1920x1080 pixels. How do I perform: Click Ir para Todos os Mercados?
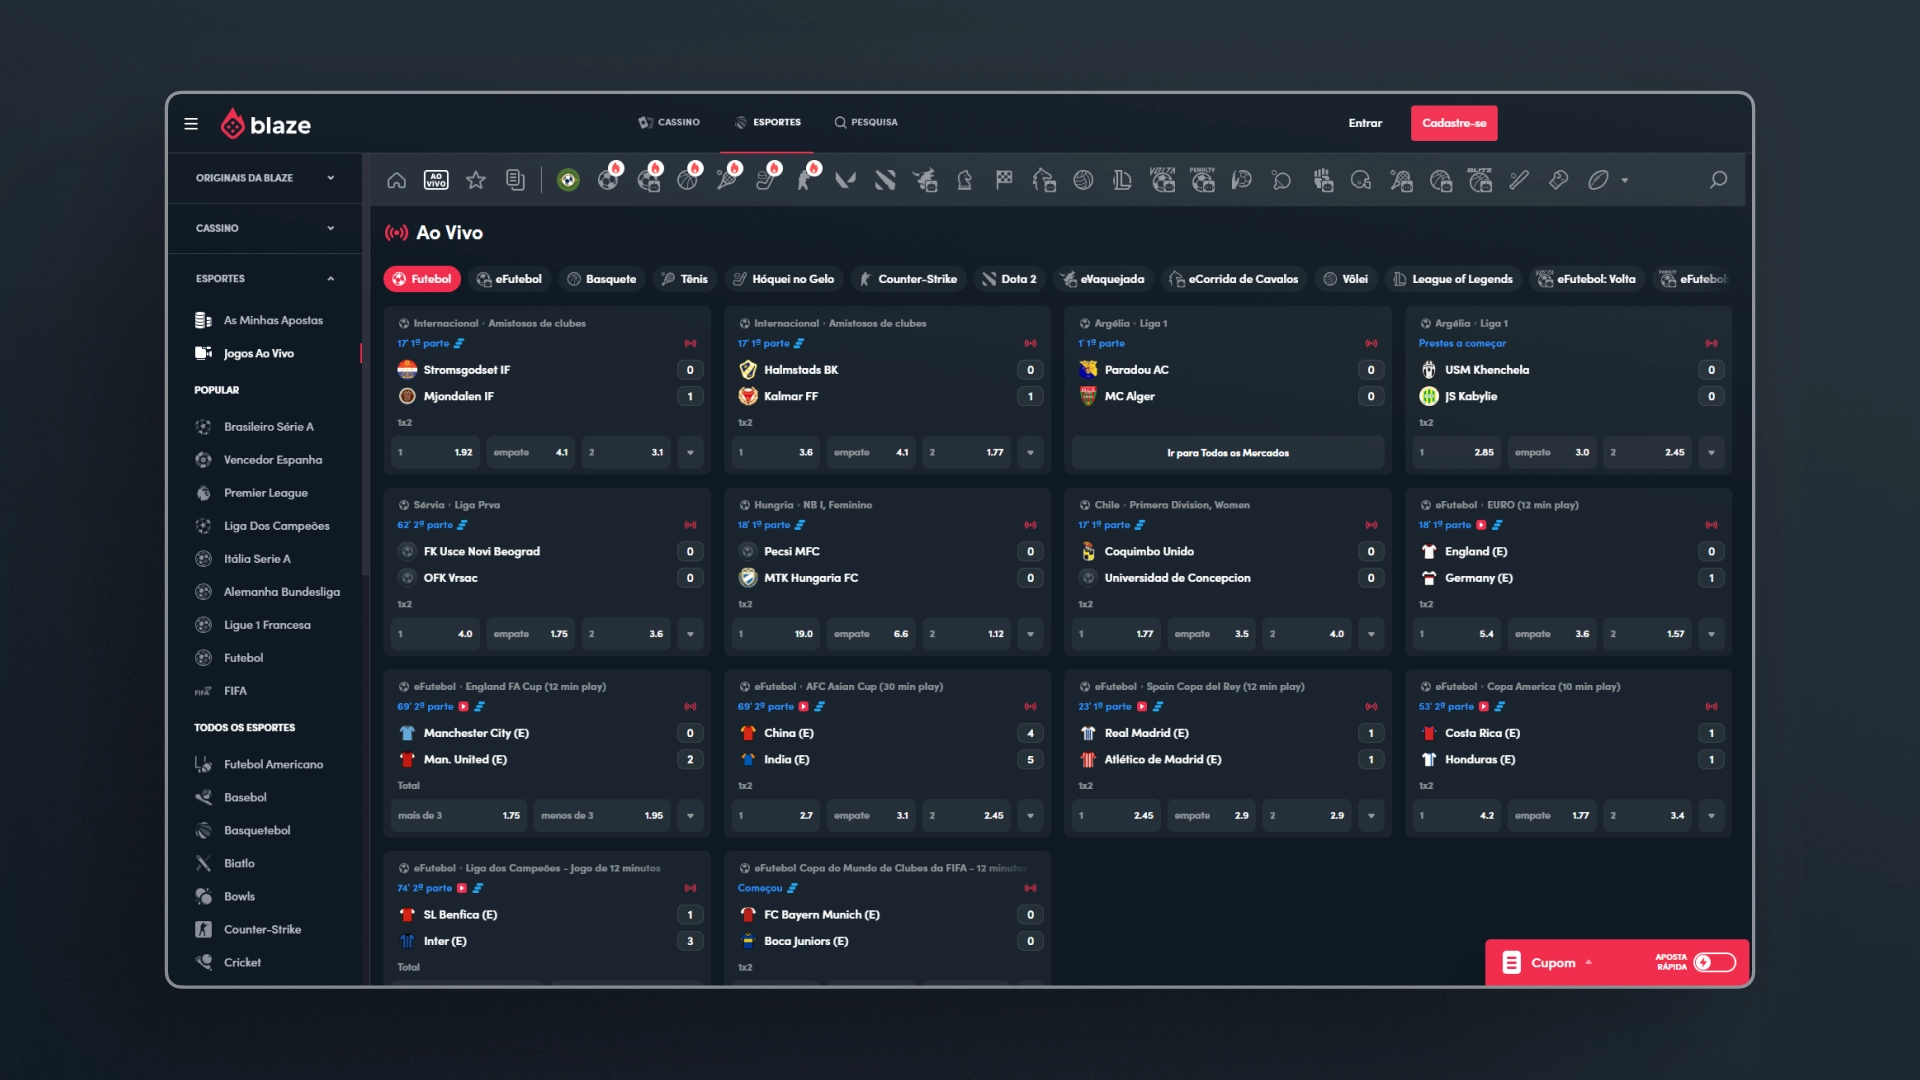click(x=1228, y=453)
